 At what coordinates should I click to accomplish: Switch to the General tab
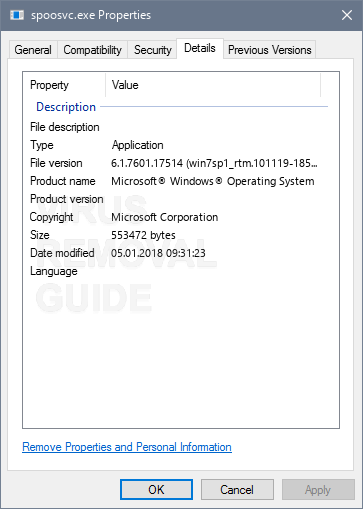33,50
